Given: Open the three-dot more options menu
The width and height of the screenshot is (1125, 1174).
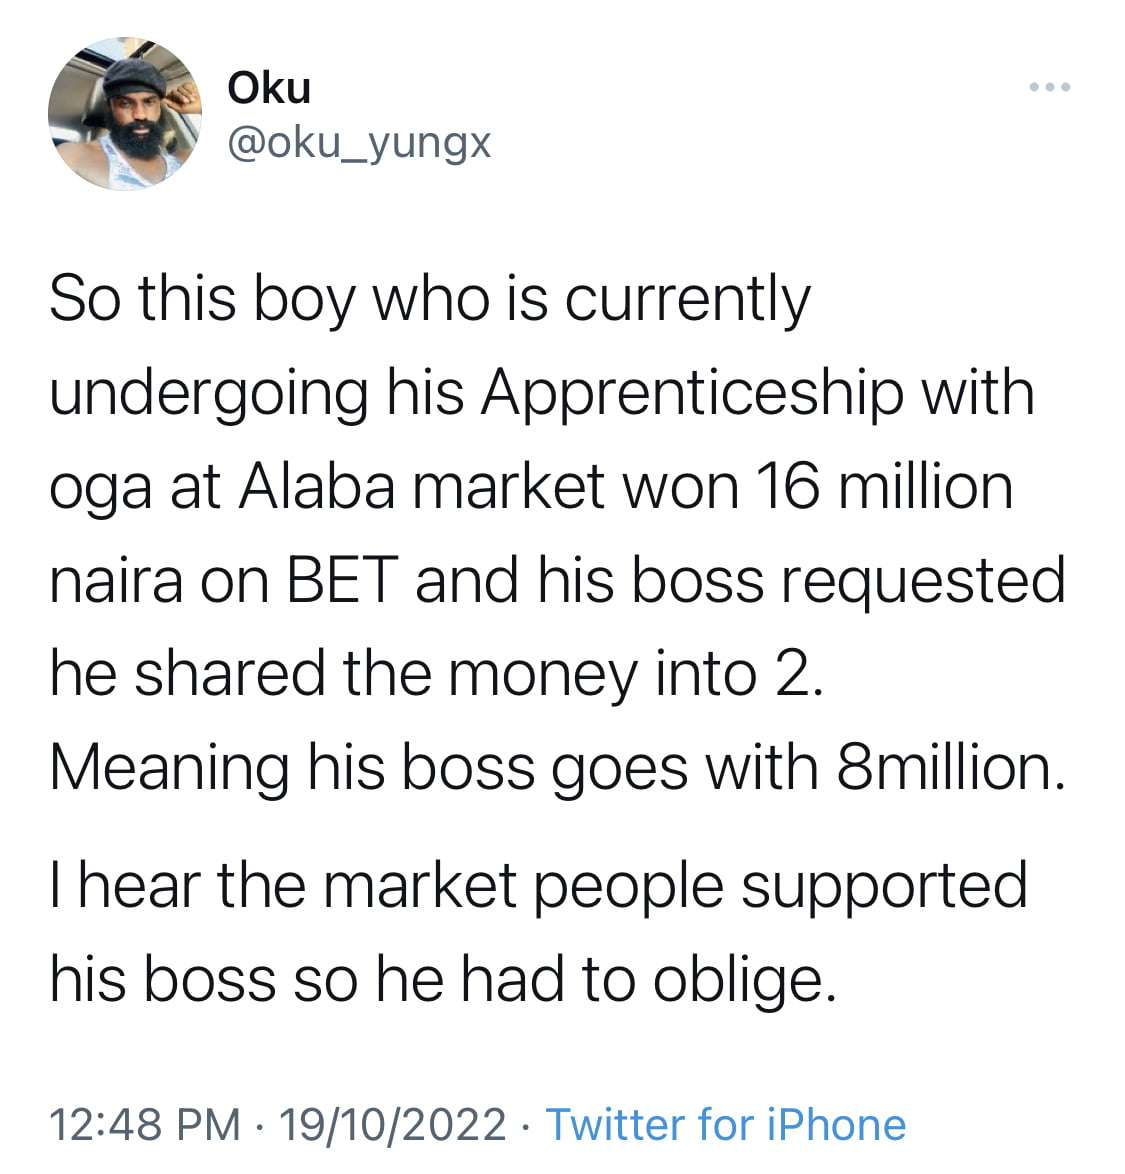Looking at the screenshot, I should pyautogui.click(x=1049, y=87).
